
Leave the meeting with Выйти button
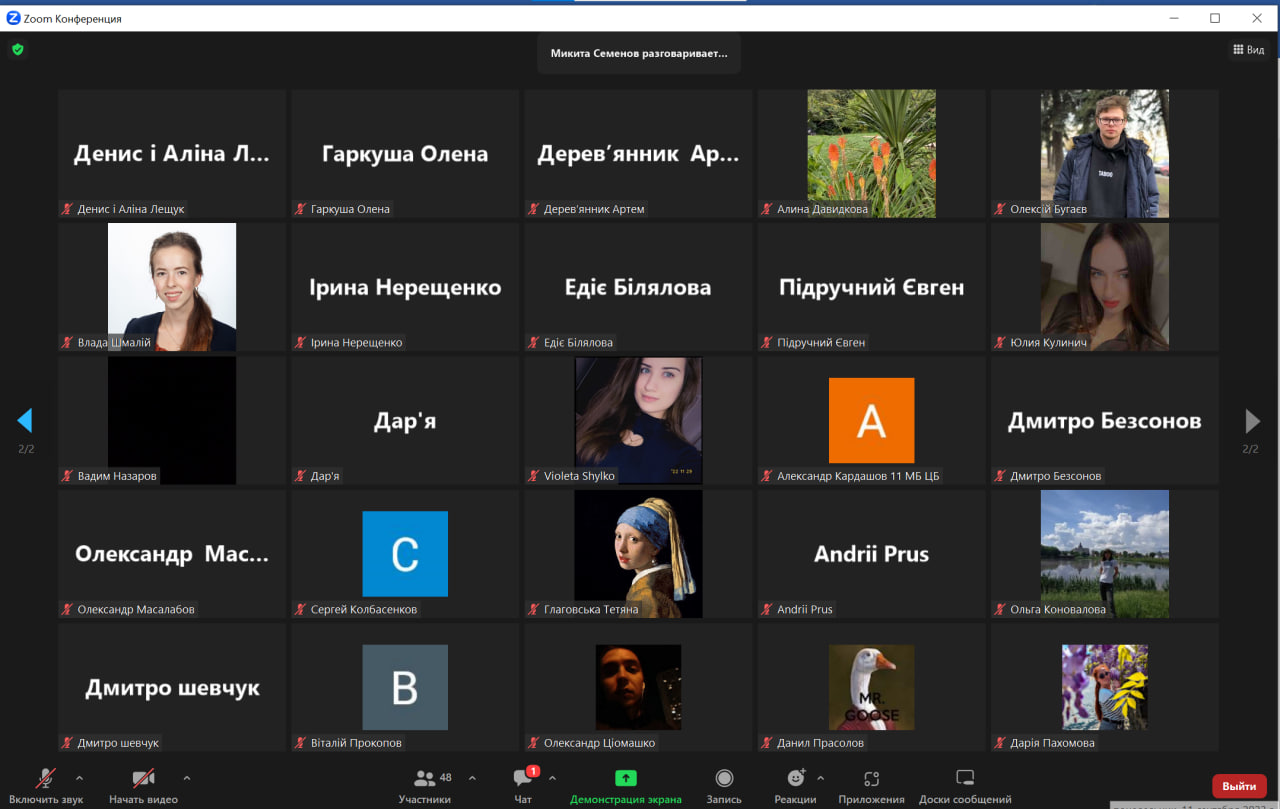coord(1238,786)
